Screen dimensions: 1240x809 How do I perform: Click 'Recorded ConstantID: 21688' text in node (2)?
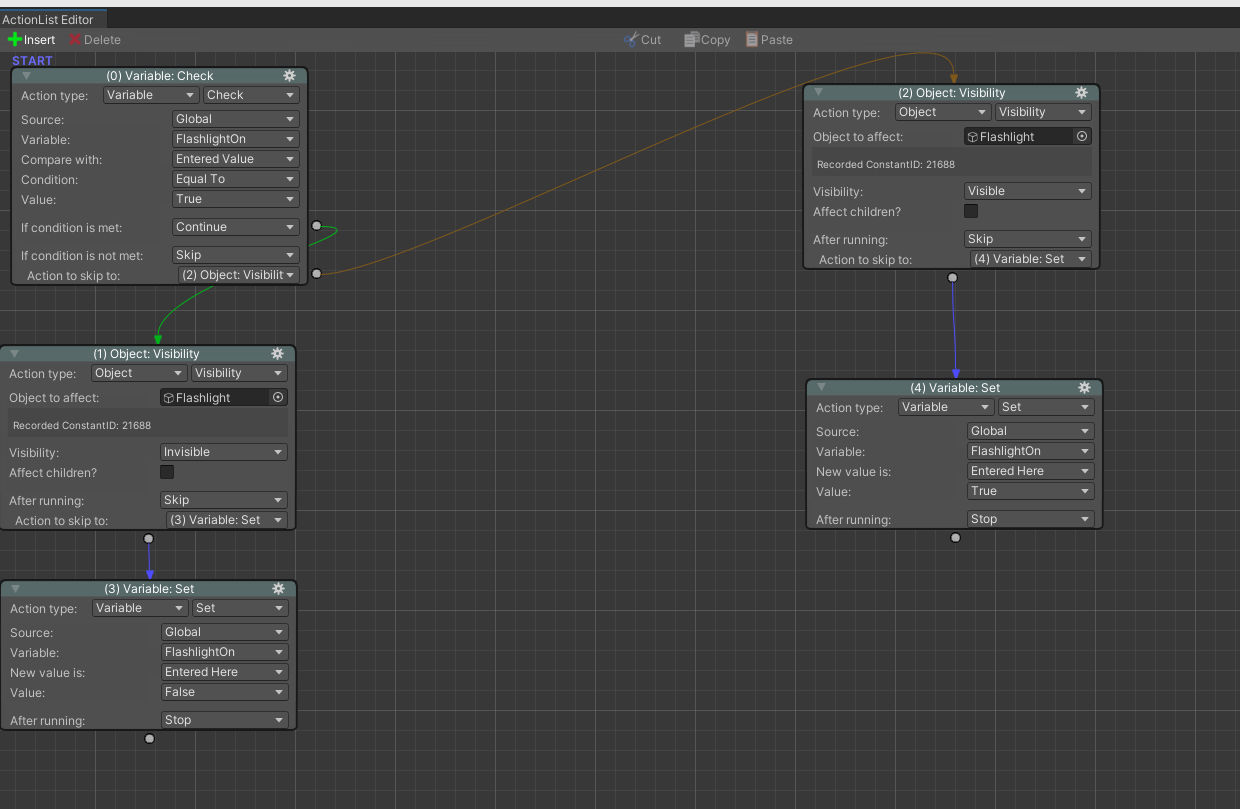click(886, 164)
